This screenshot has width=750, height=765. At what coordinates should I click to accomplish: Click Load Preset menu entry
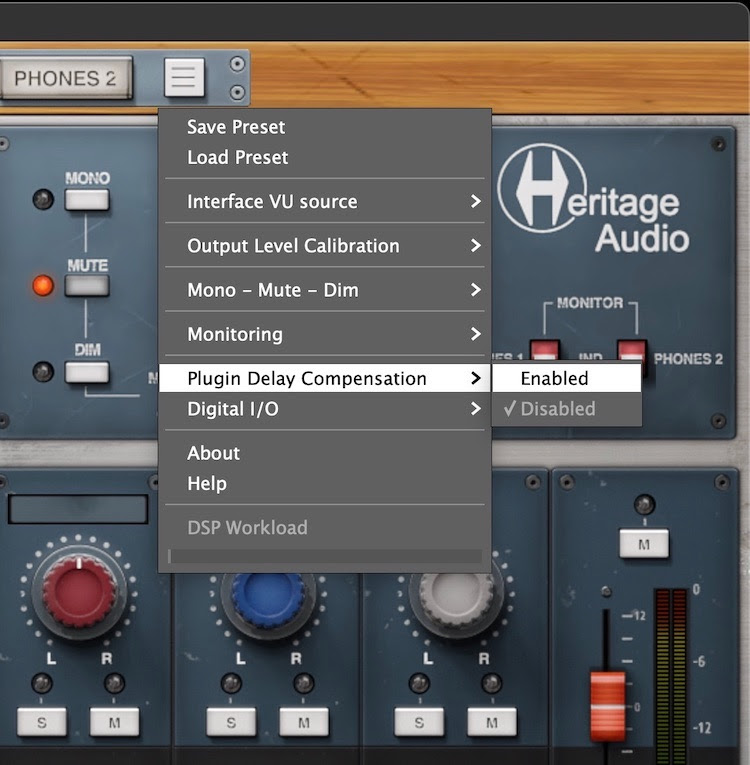pos(238,157)
